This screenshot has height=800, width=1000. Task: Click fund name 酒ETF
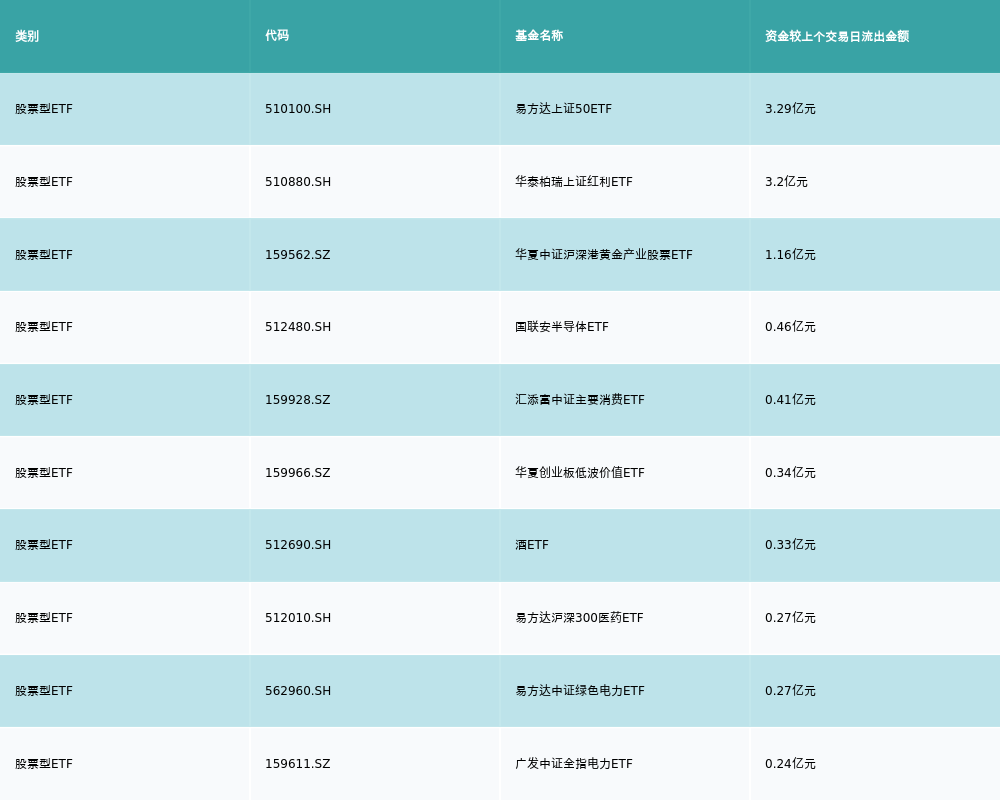point(532,545)
